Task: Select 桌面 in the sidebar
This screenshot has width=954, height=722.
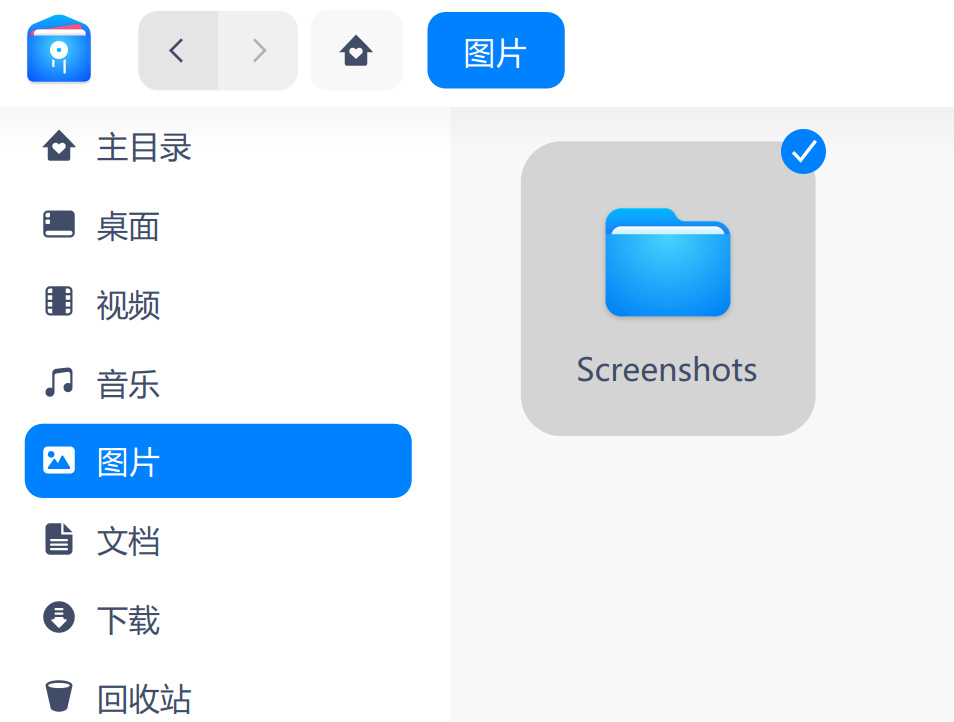Action: 128,227
